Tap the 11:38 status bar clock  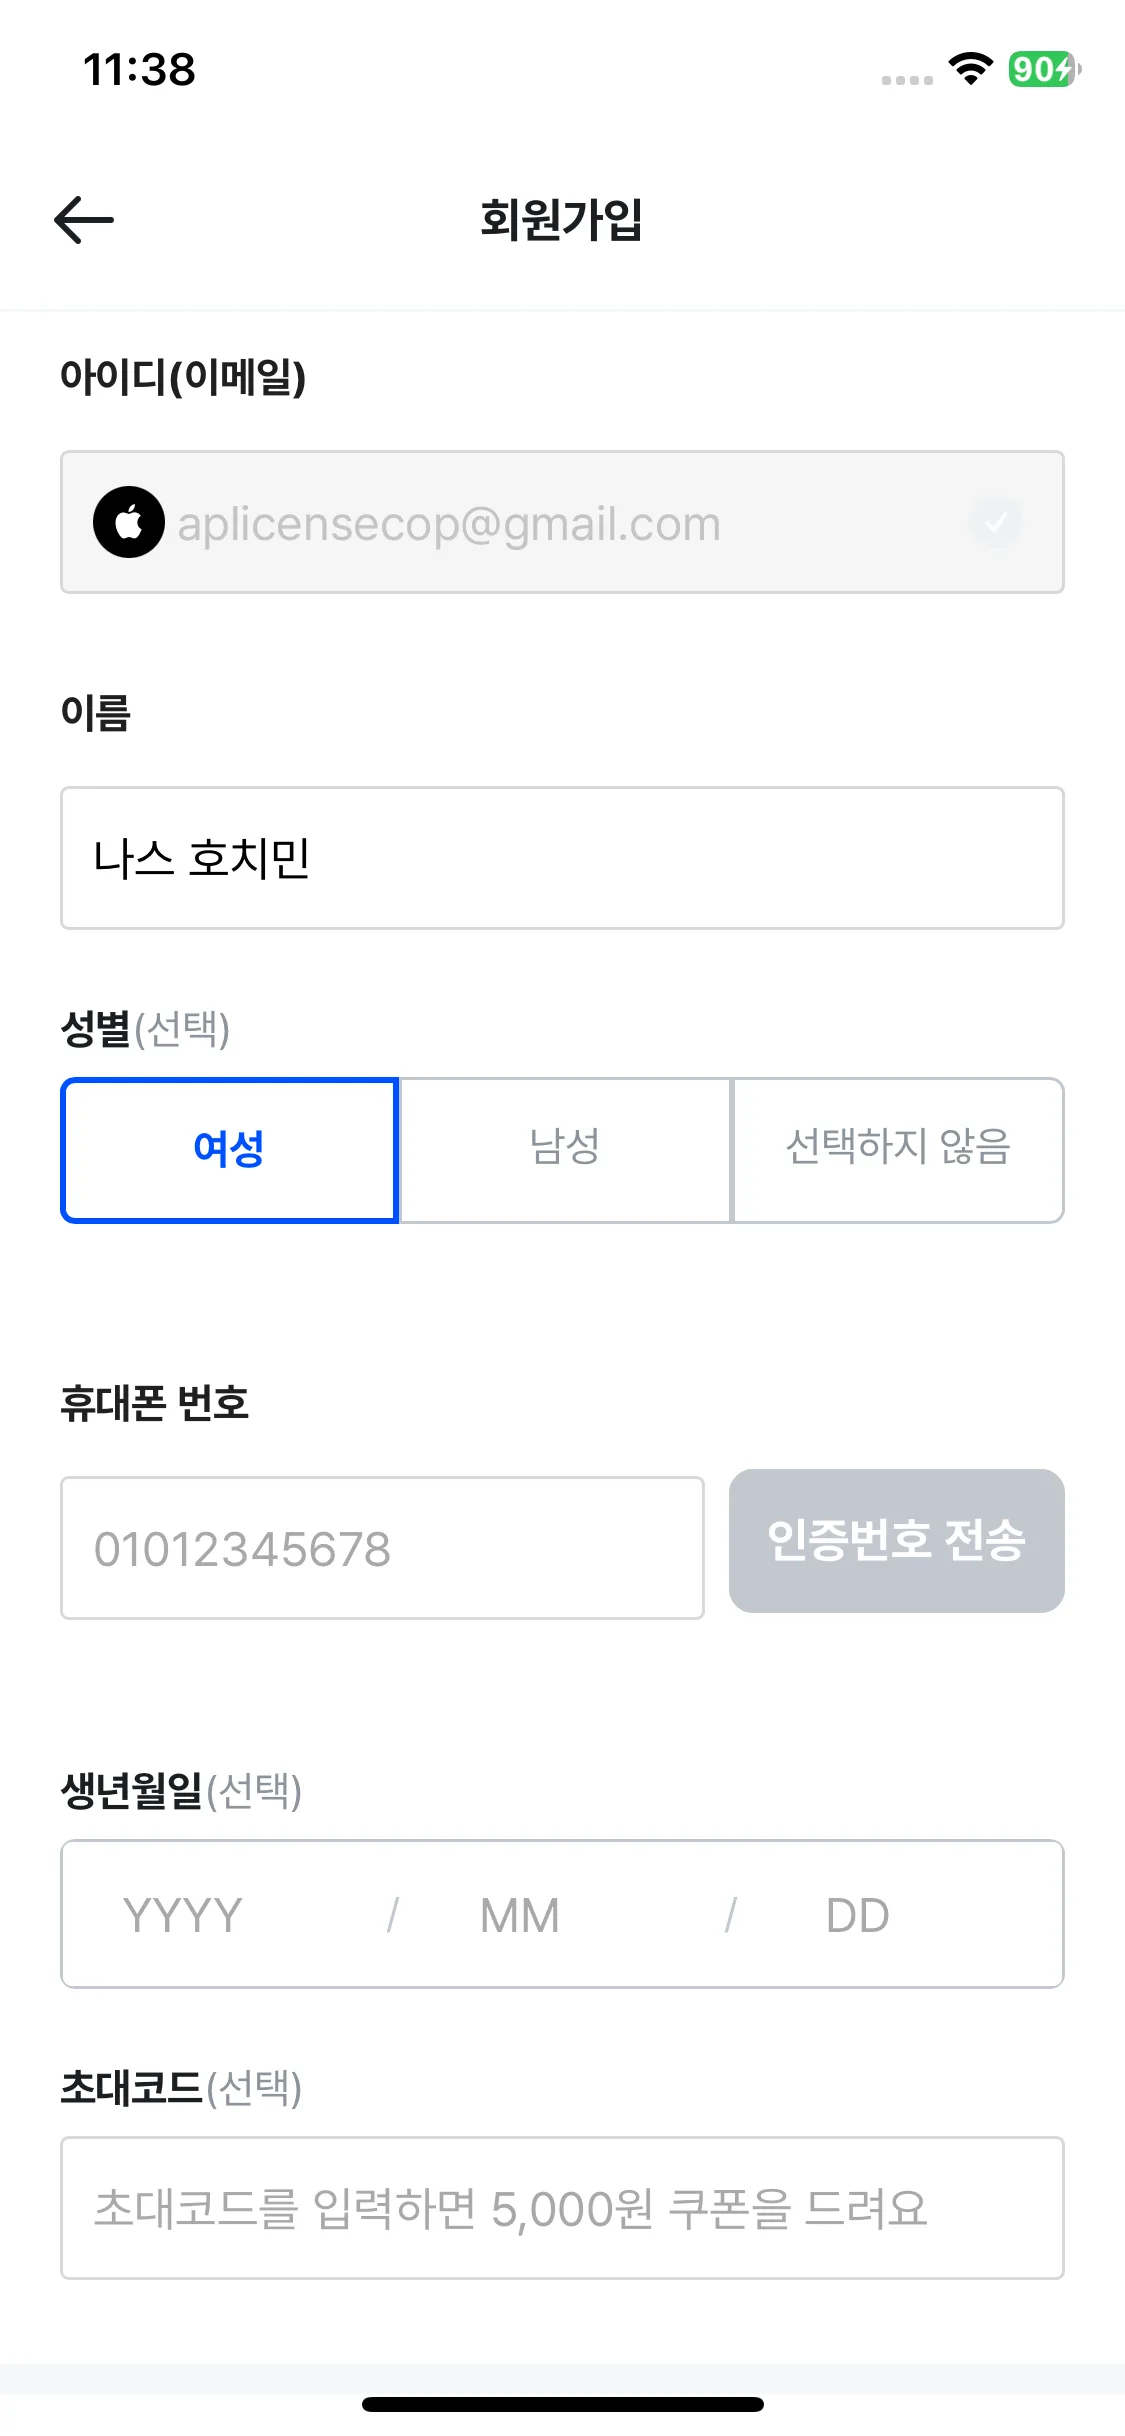click(139, 69)
